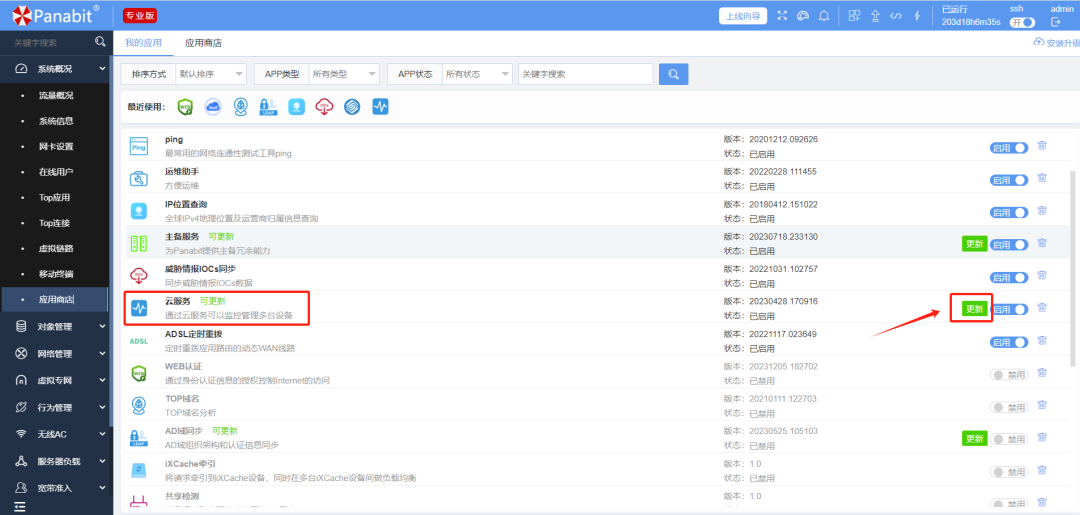This screenshot has width=1080, height=515.
Task: Focus the 关键字搜索 filter input
Action: 585,74
